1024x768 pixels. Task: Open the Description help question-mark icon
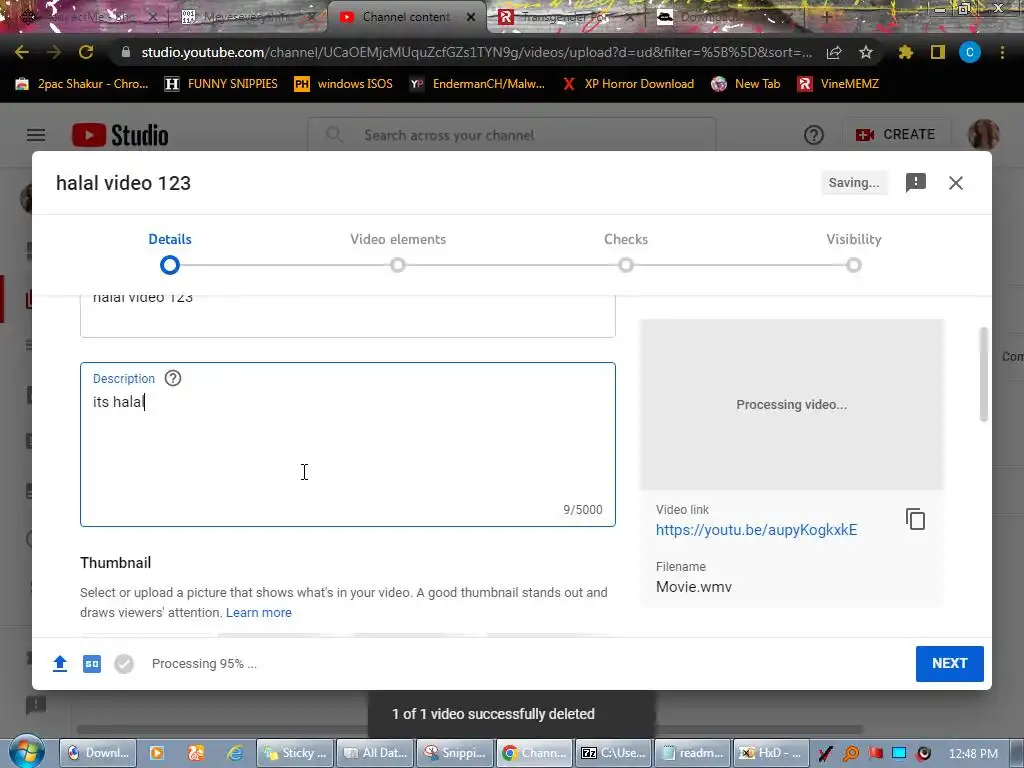point(172,378)
